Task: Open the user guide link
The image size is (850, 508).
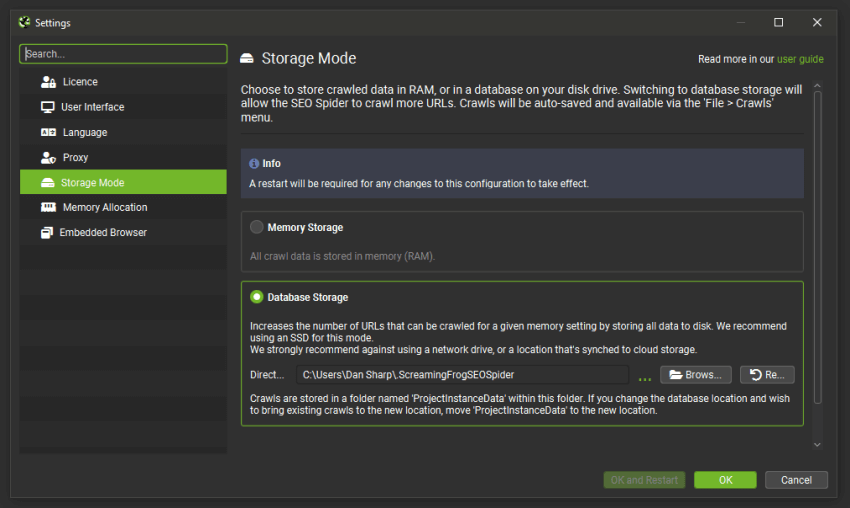Action: point(800,59)
